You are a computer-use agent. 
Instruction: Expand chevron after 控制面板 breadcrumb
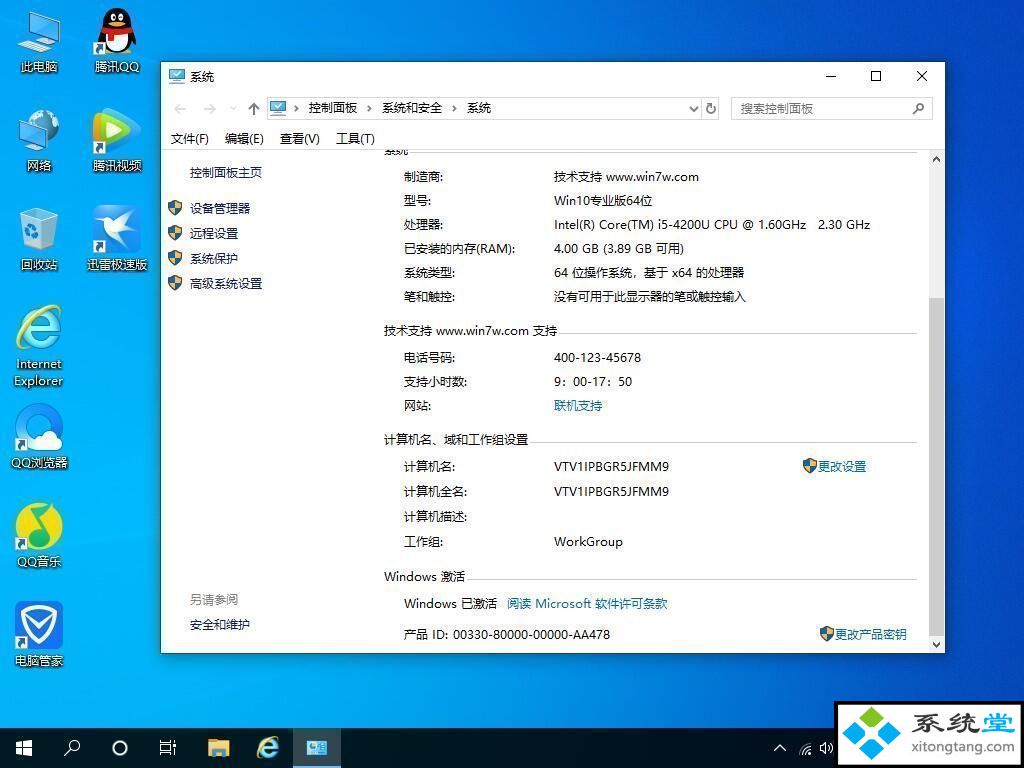[369, 108]
